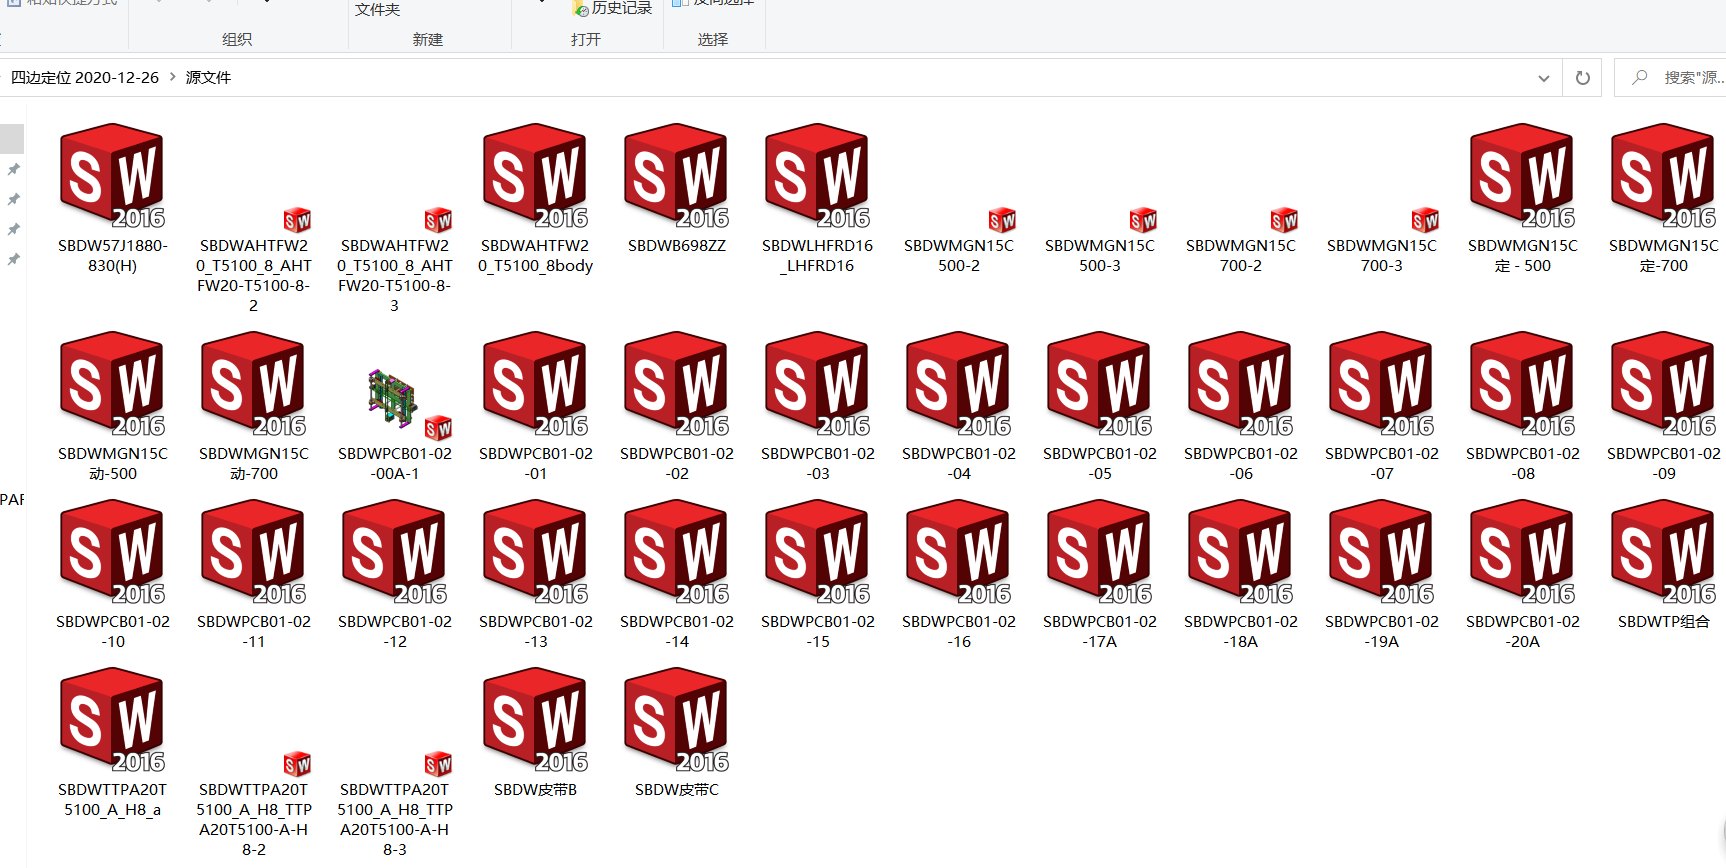
Task: Click the 文件夹 new folder button
Action: point(378,9)
